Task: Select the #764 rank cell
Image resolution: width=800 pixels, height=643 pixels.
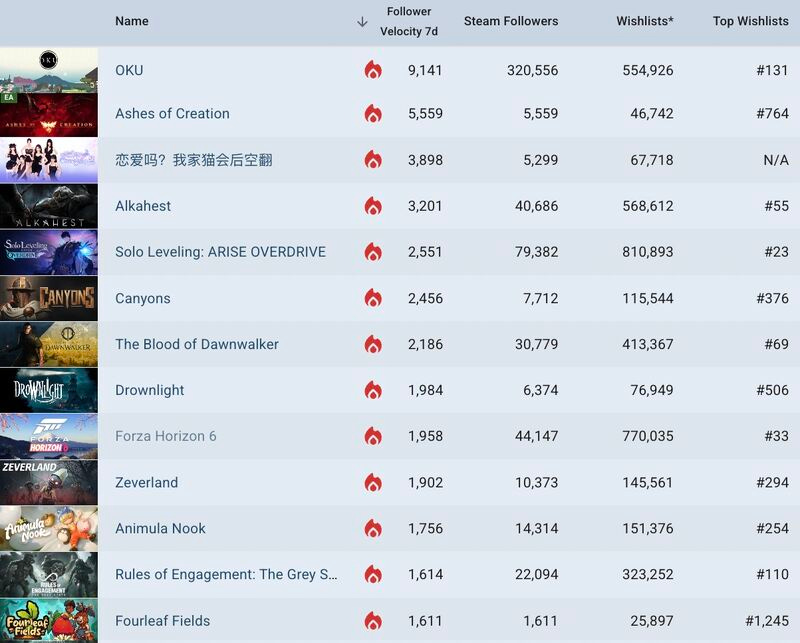Action: click(x=772, y=114)
